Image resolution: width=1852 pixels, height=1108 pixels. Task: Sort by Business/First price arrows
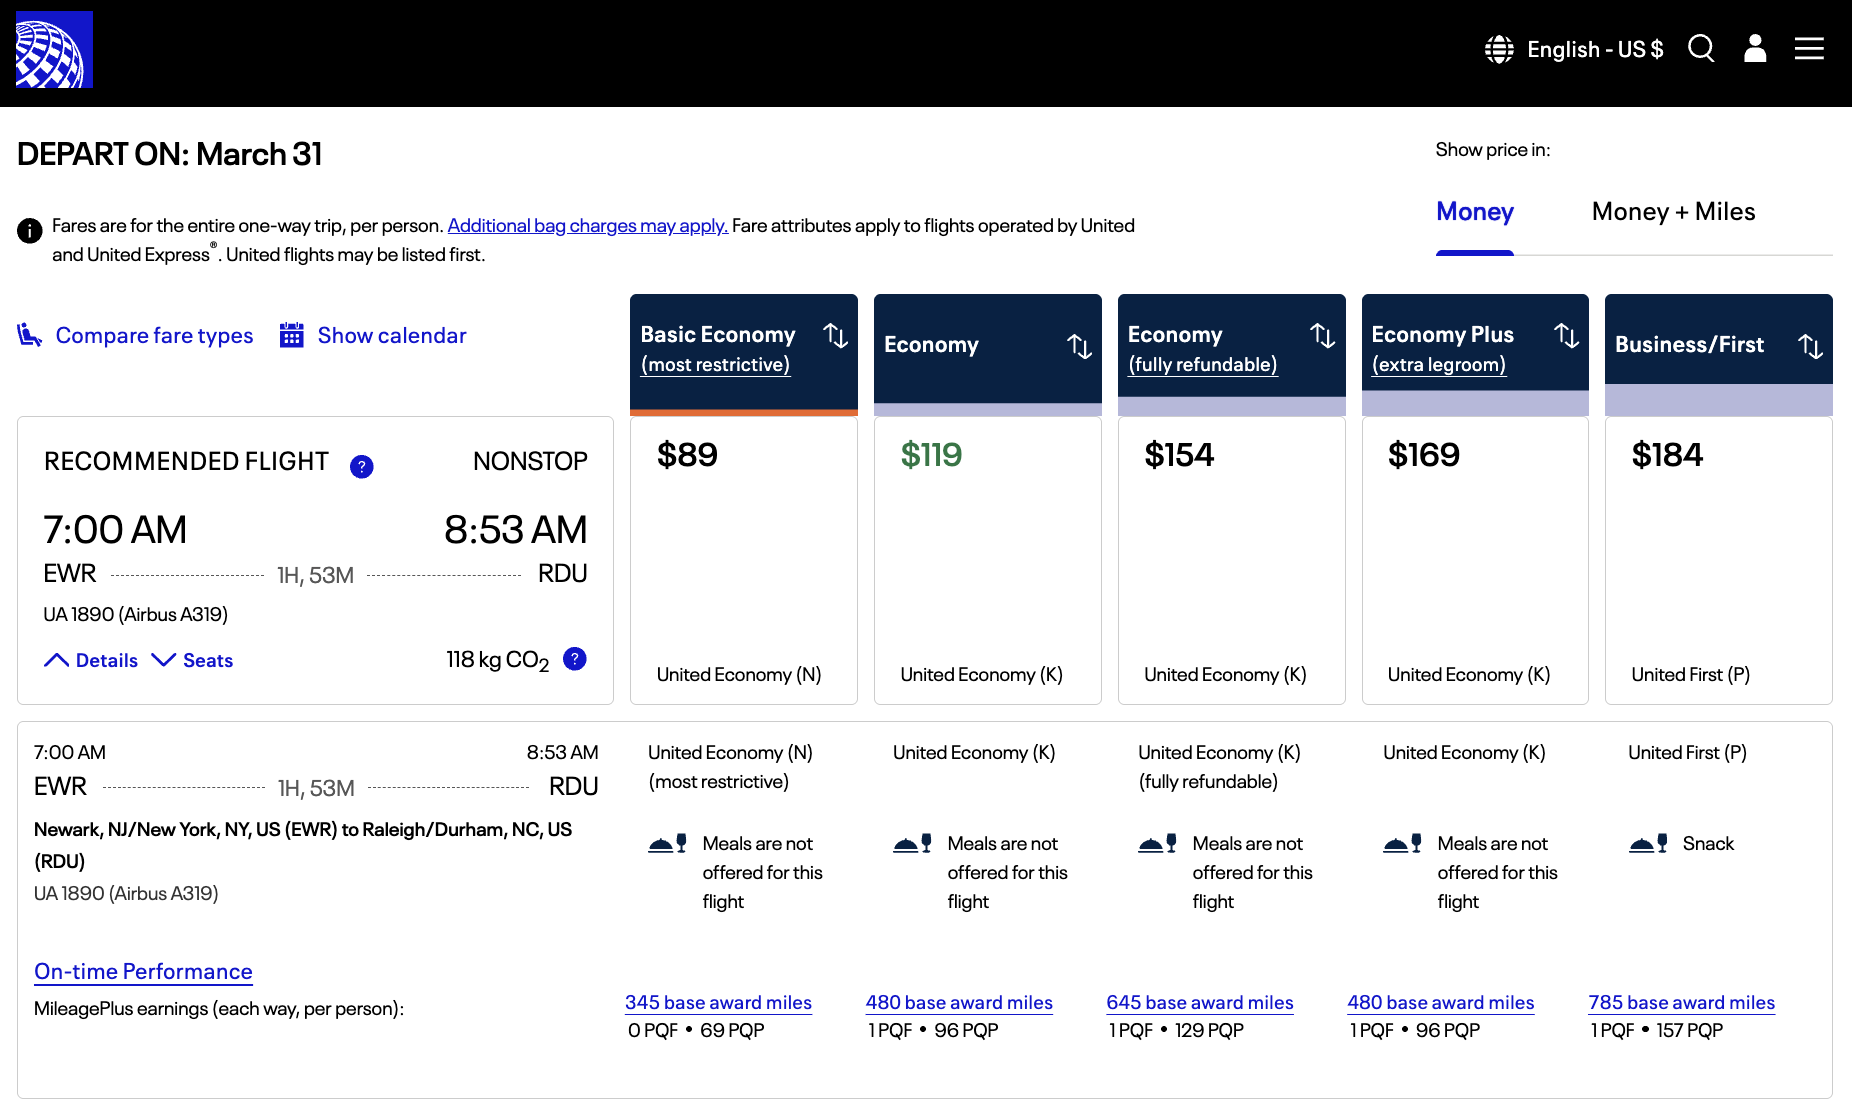(1810, 346)
